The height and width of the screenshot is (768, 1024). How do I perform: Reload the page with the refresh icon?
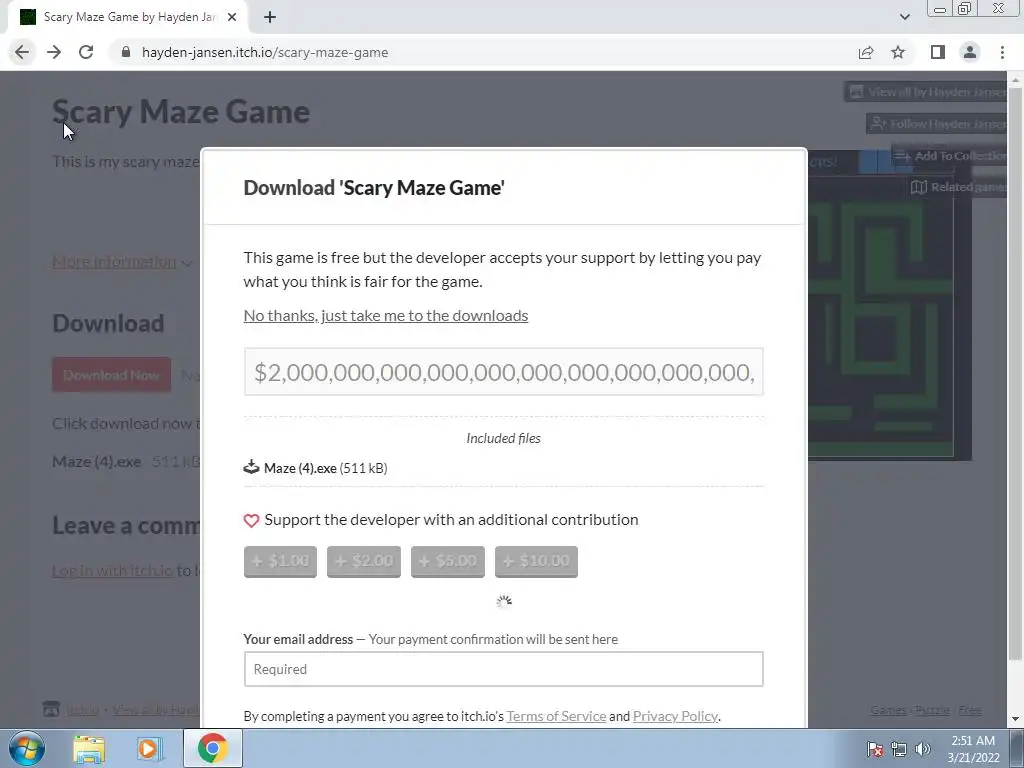pos(86,52)
